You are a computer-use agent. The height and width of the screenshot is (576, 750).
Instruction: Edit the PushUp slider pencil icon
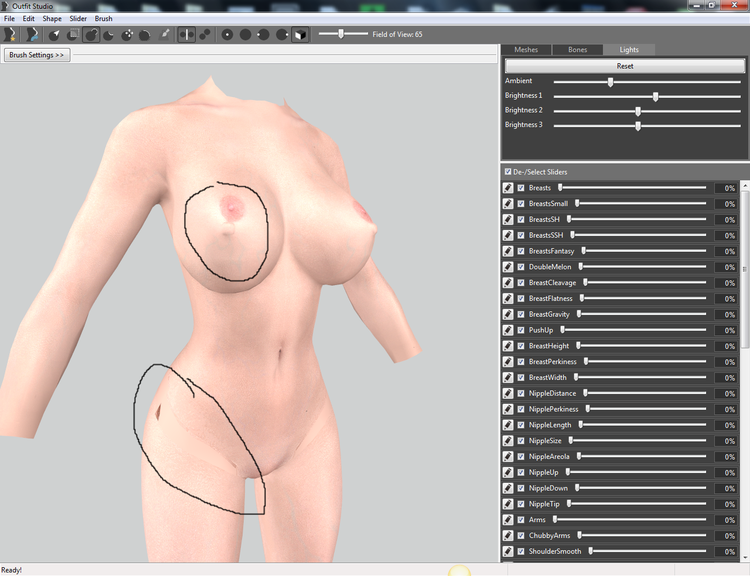(508, 330)
